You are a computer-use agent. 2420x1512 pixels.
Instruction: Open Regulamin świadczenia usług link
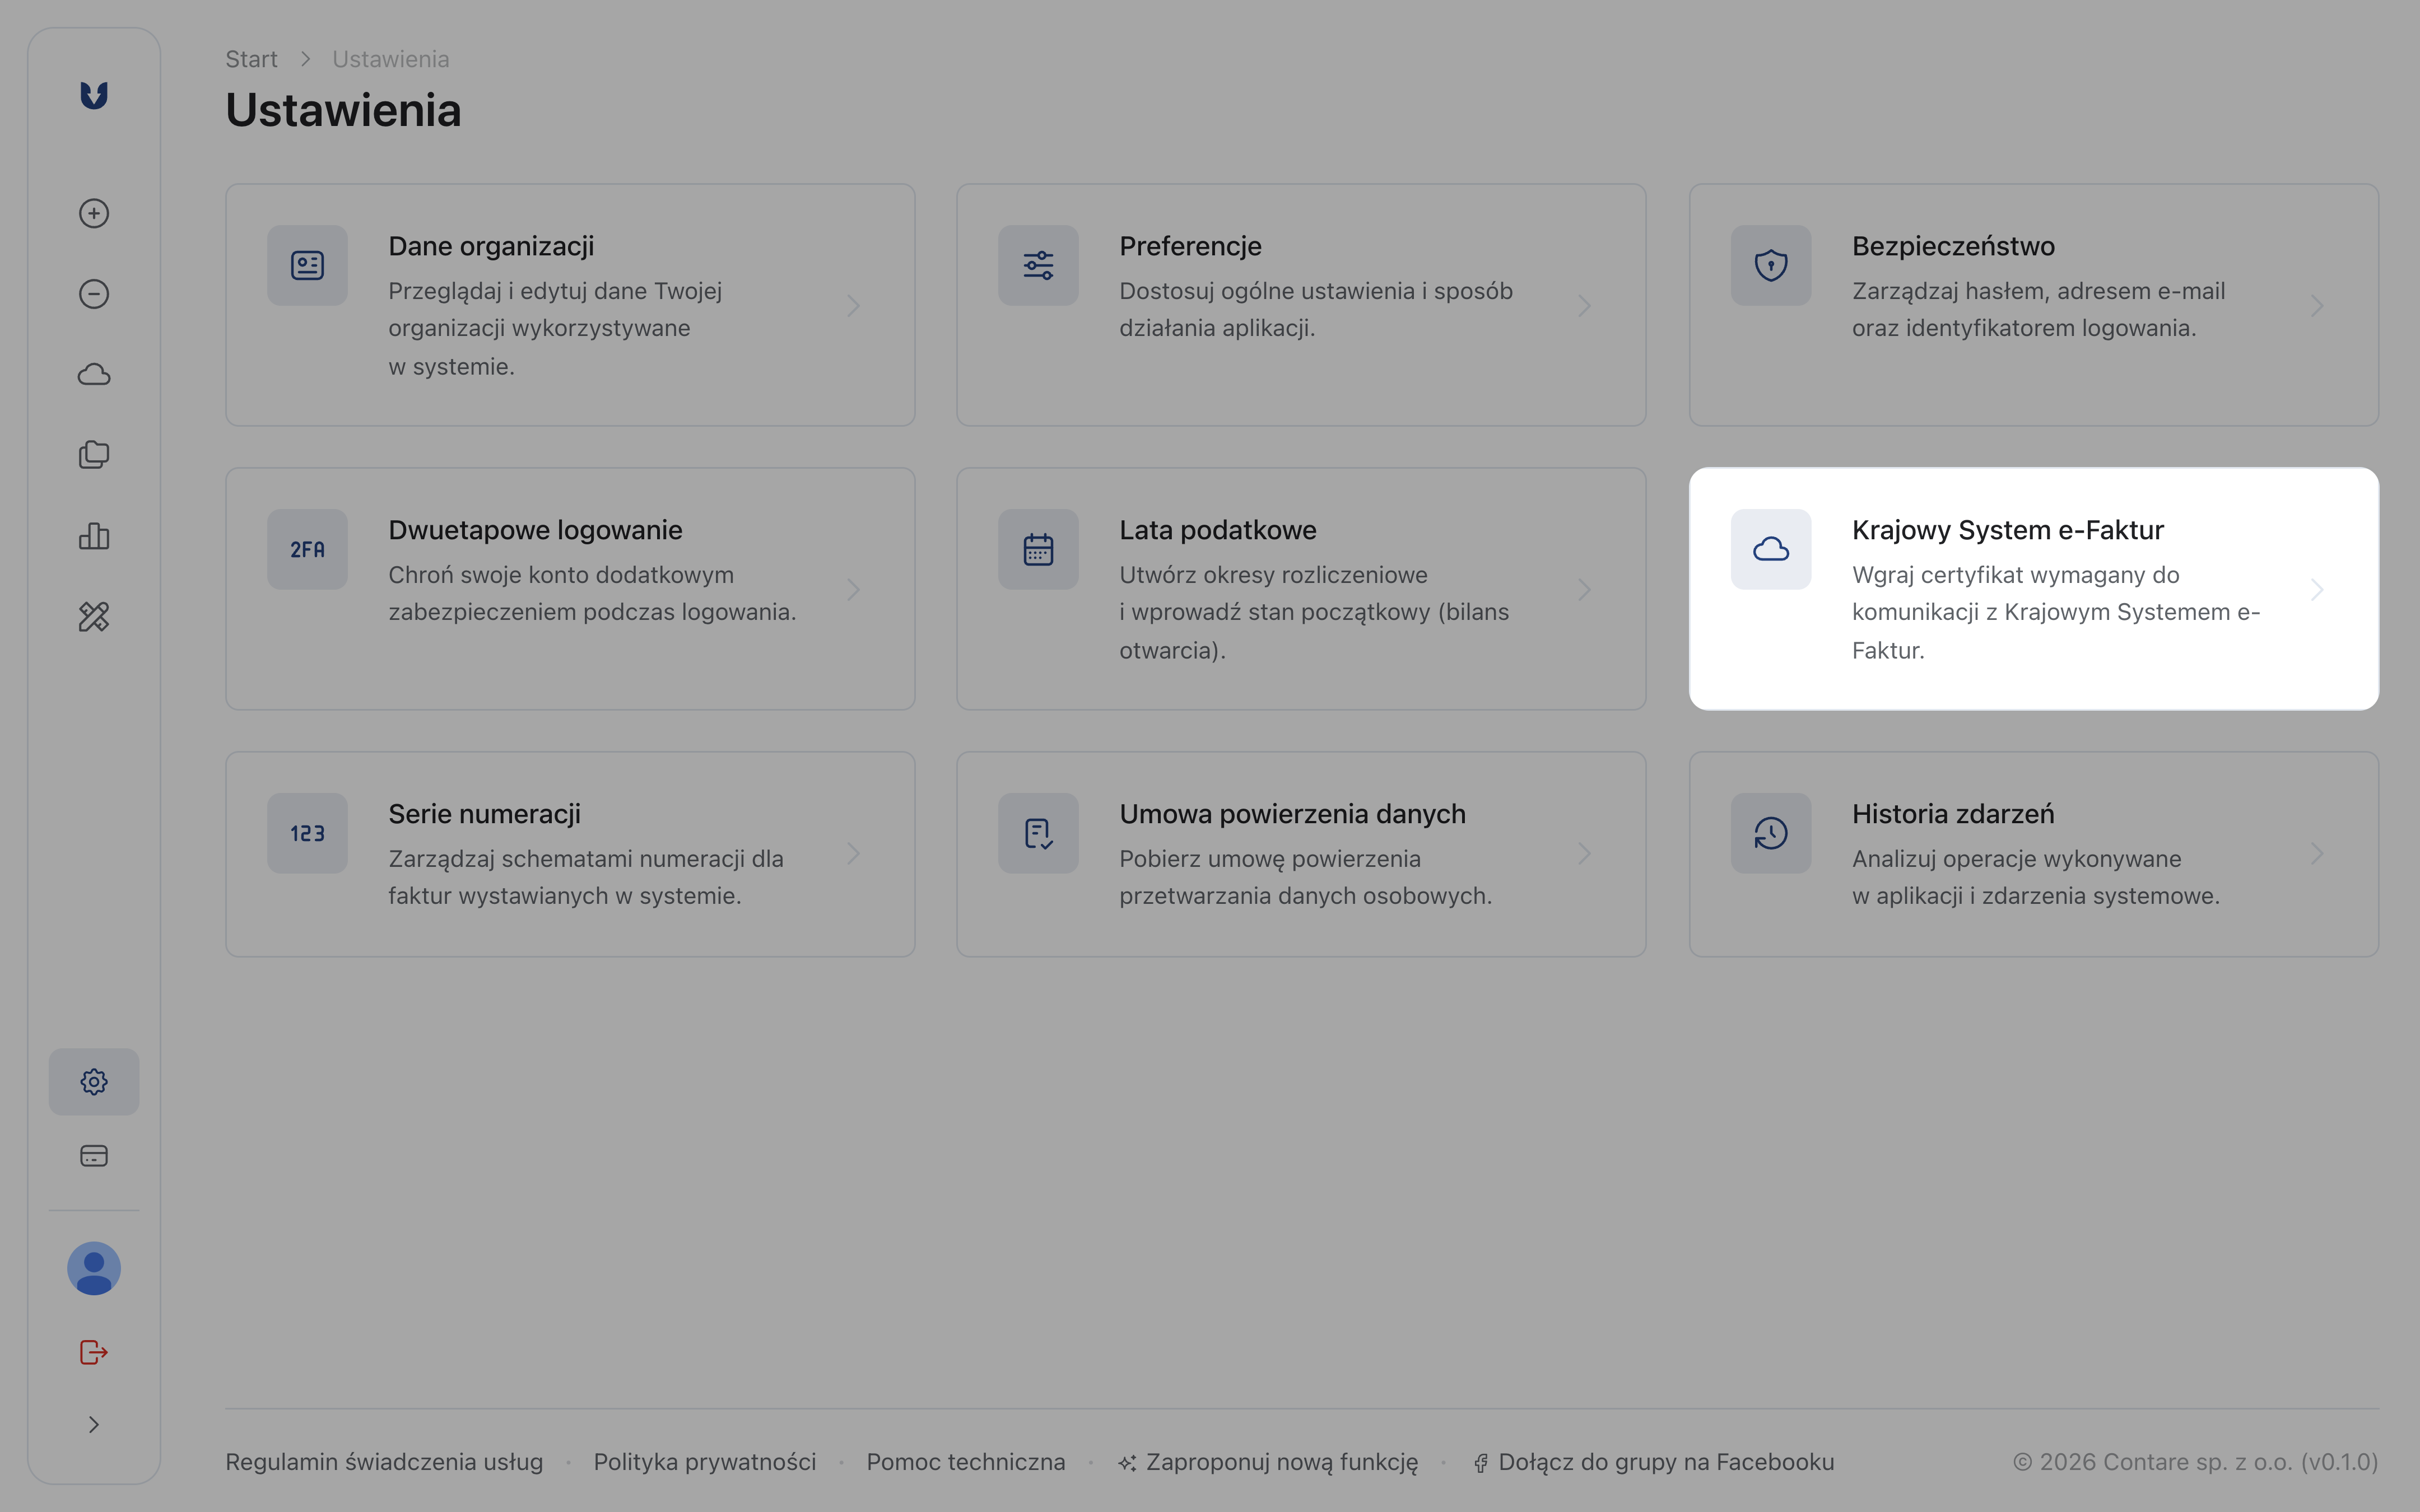(384, 1462)
